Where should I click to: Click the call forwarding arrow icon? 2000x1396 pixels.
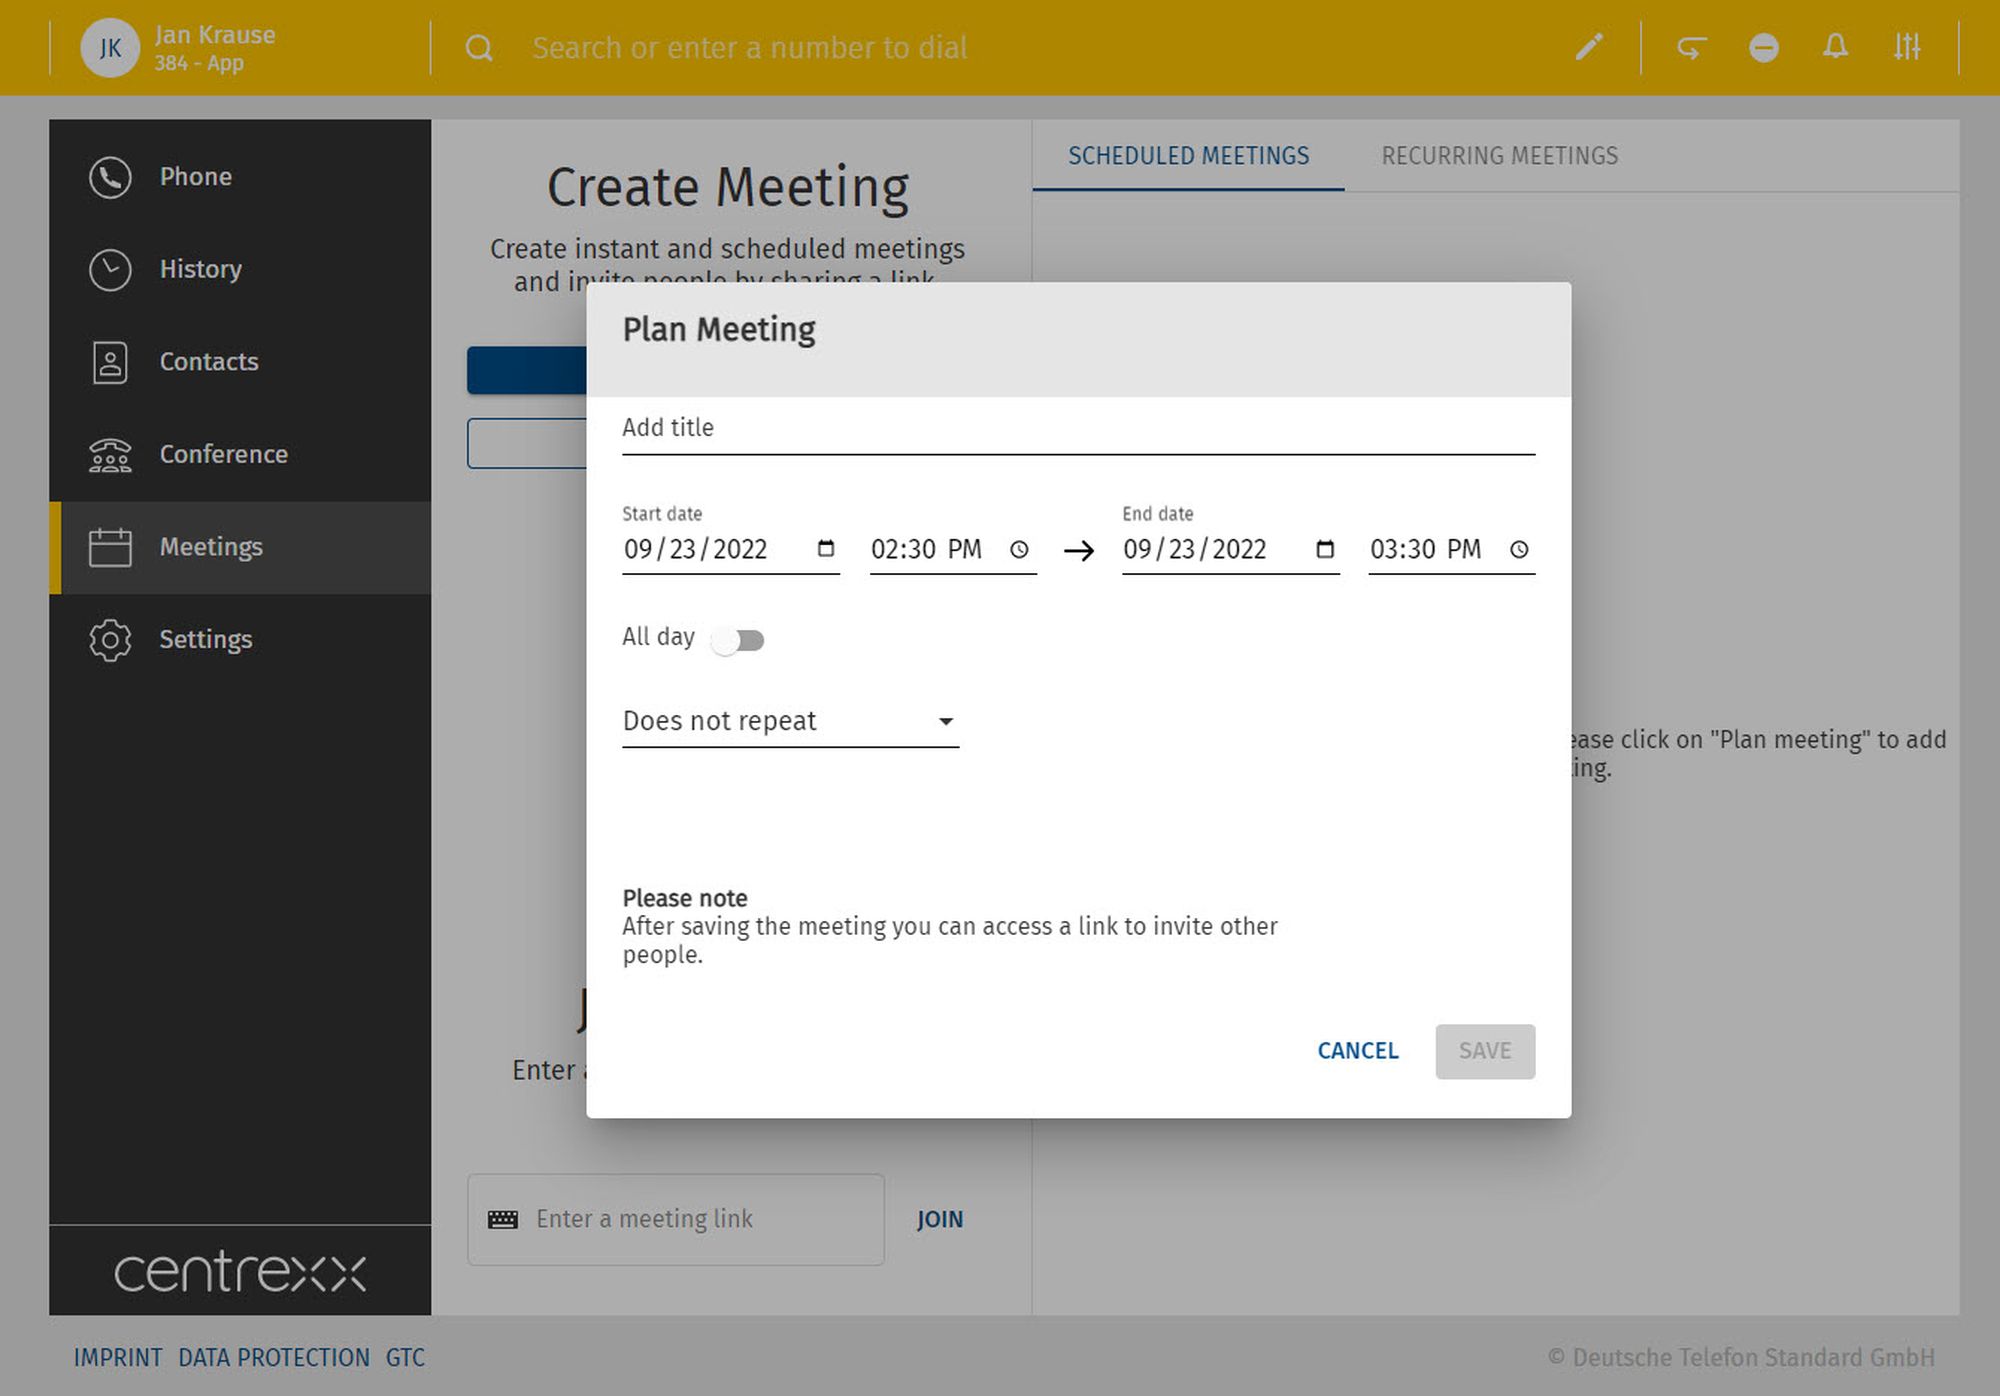tap(1691, 47)
